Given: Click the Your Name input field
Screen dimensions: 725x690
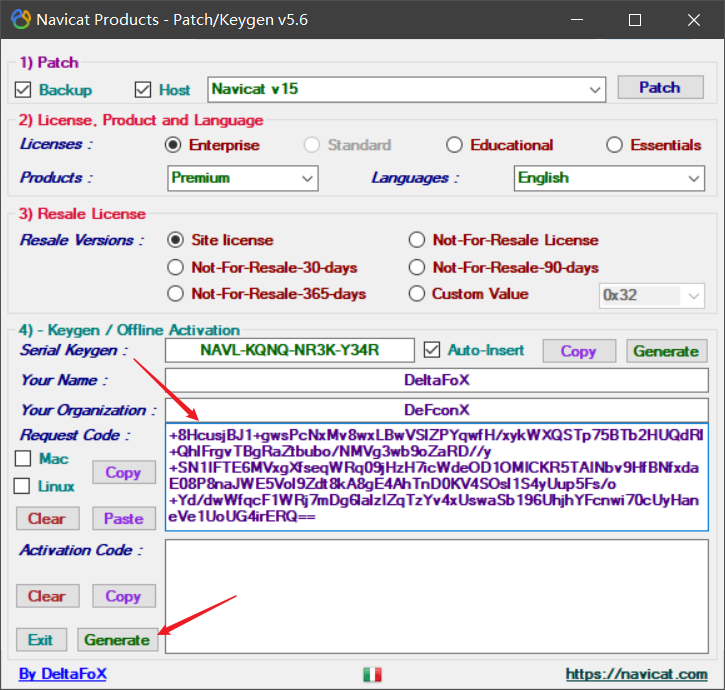Looking at the screenshot, I should [x=436, y=380].
